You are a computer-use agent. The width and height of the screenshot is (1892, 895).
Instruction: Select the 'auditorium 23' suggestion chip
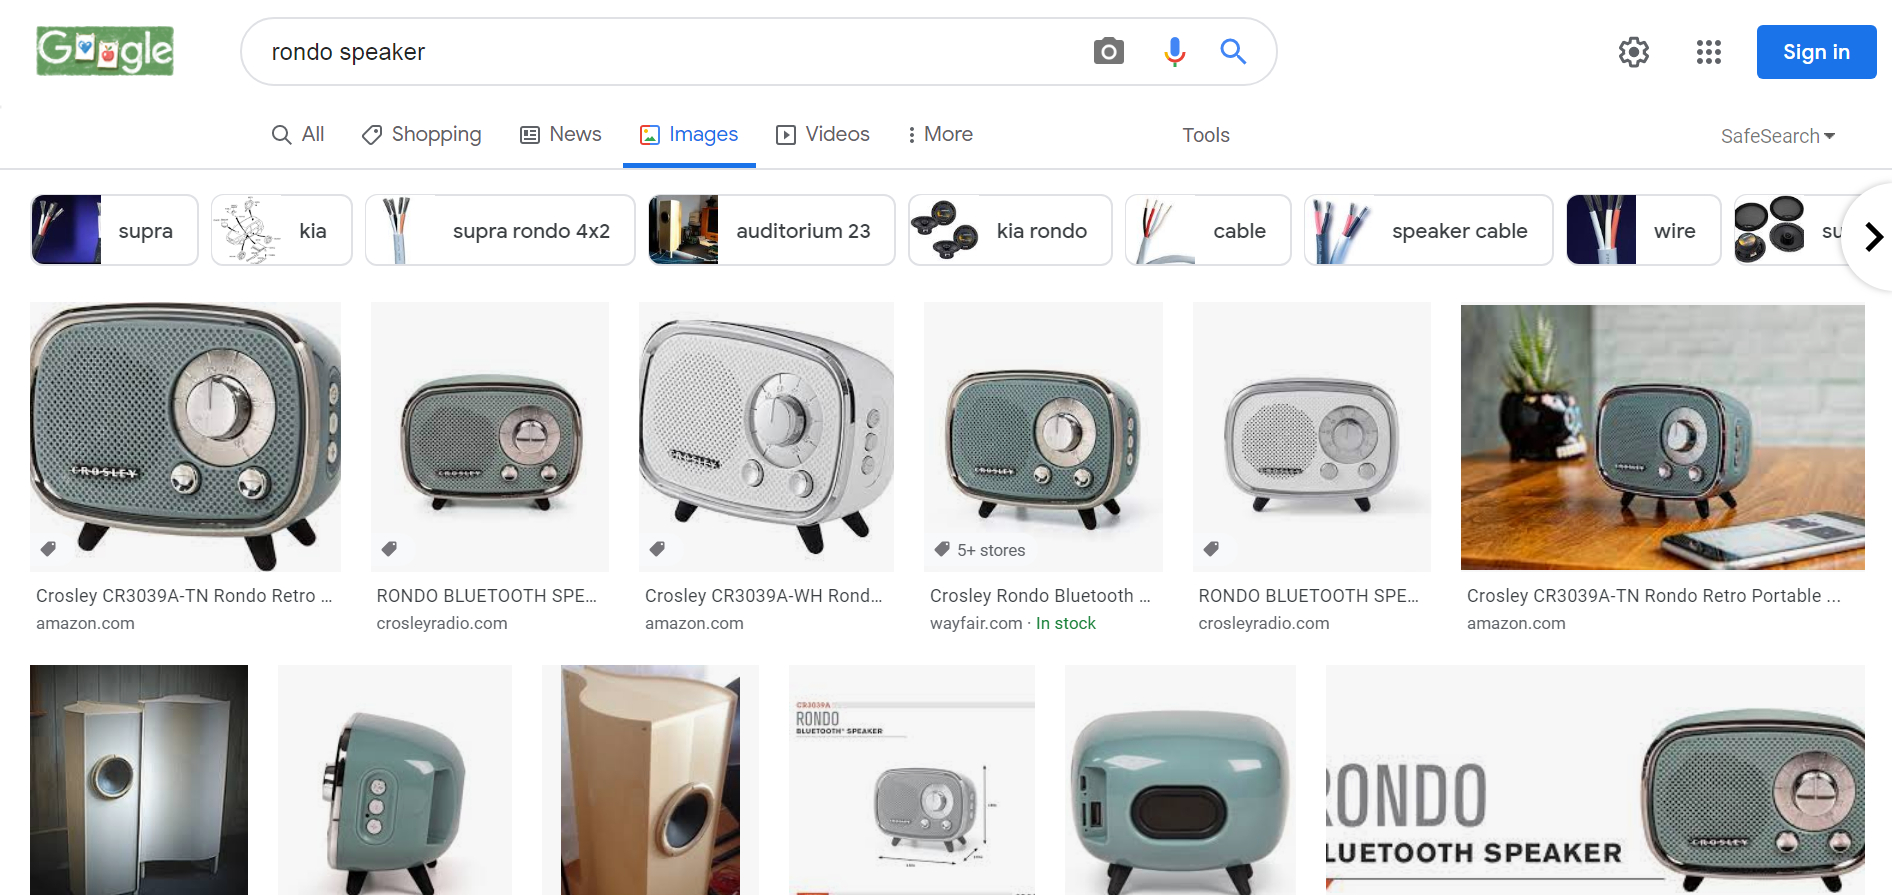coord(772,230)
